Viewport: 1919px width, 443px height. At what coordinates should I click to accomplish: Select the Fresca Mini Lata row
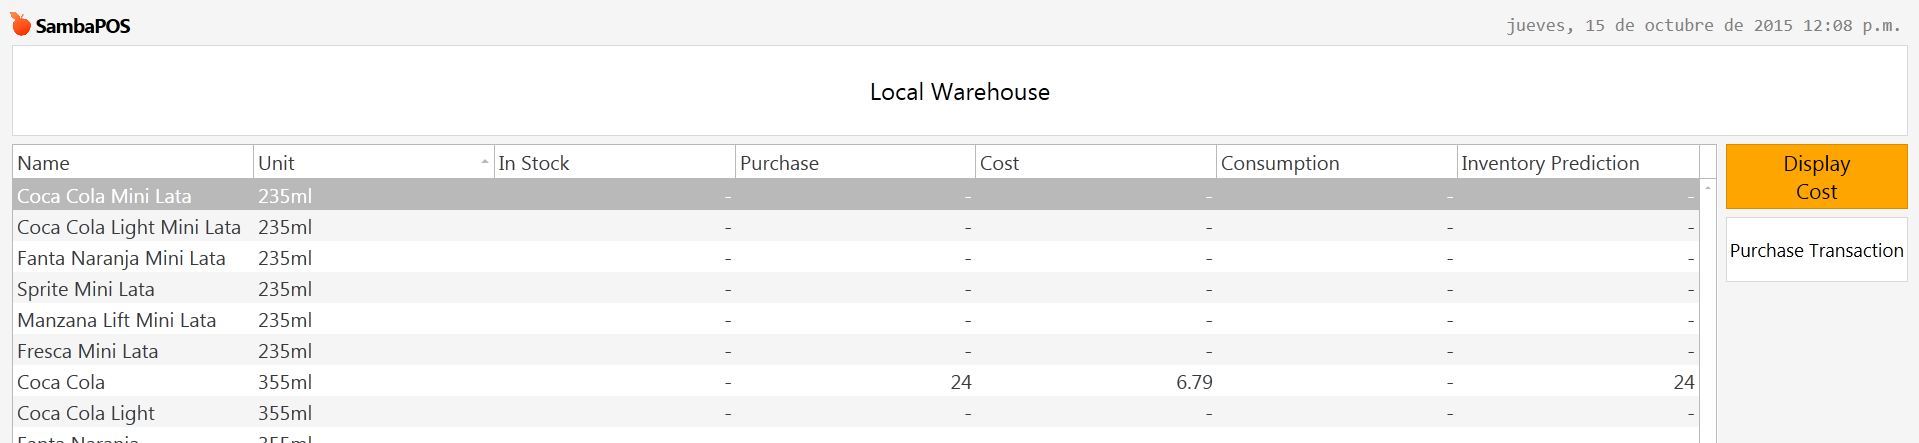click(x=856, y=351)
